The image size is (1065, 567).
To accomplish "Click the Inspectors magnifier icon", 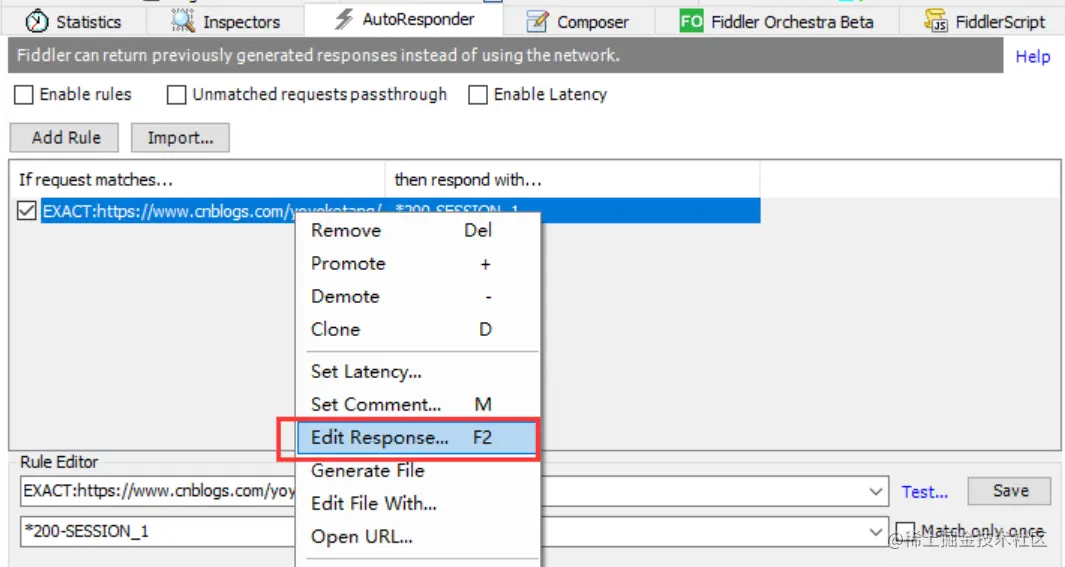I will point(182,21).
